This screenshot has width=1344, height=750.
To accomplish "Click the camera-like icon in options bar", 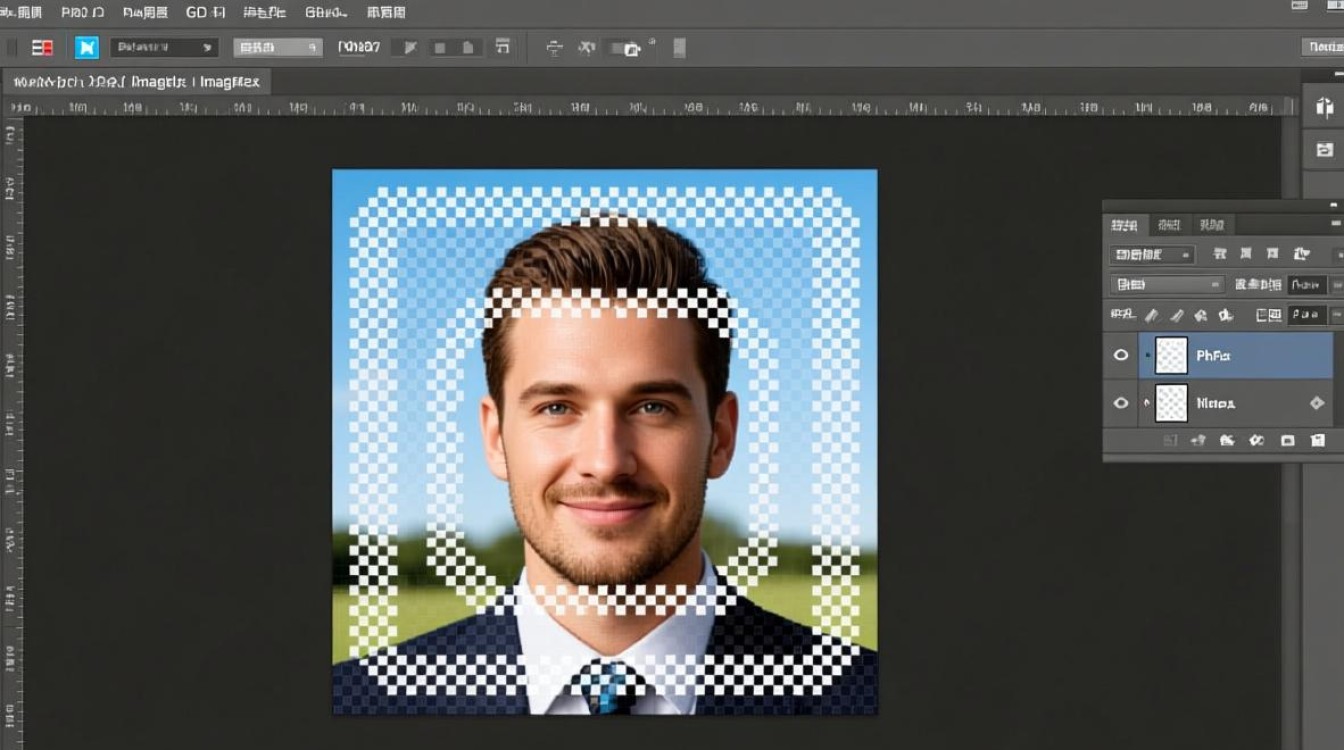I will tap(631, 48).
